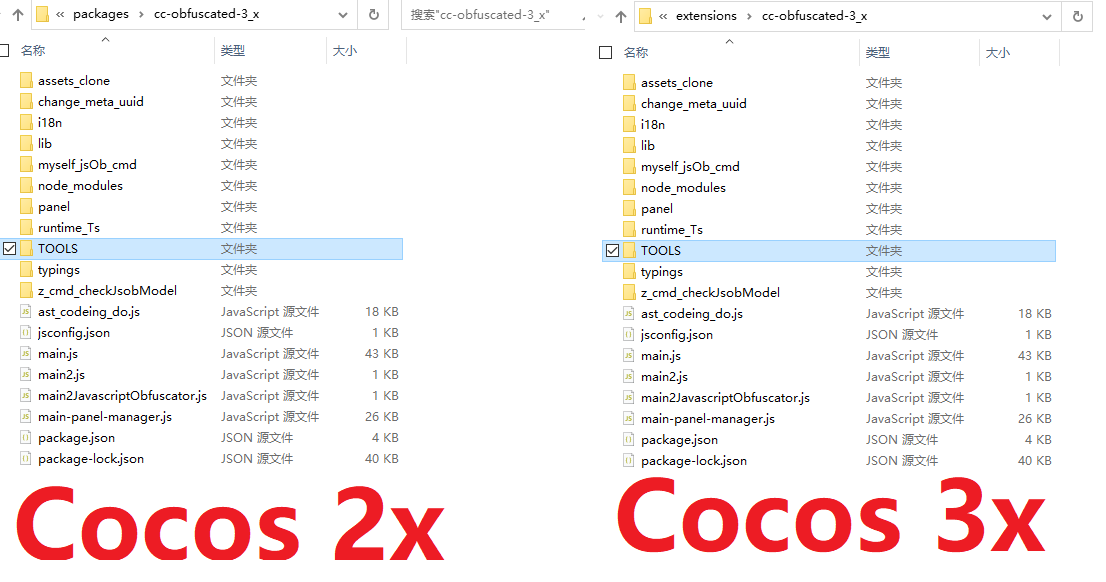Select panel folder icon in left window
The image size is (1106, 582).
[x=26, y=206]
